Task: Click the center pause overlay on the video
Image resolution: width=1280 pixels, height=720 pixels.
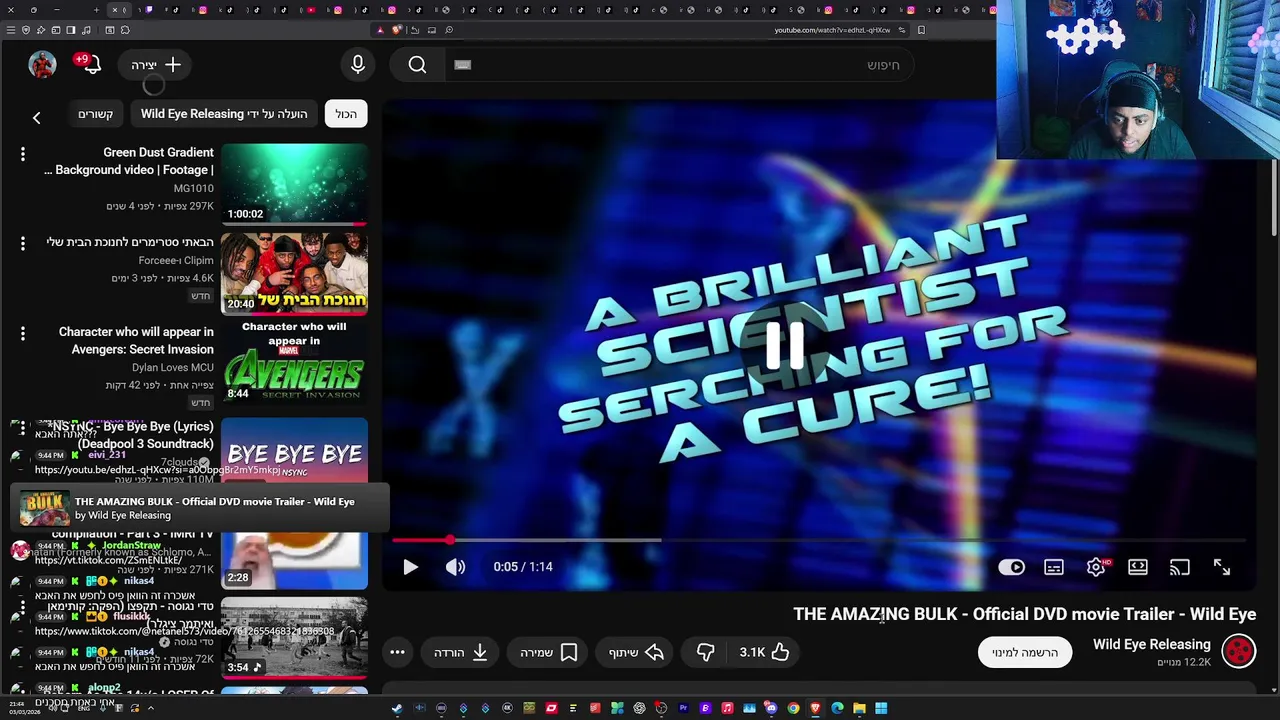Action: click(x=784, y=345)
